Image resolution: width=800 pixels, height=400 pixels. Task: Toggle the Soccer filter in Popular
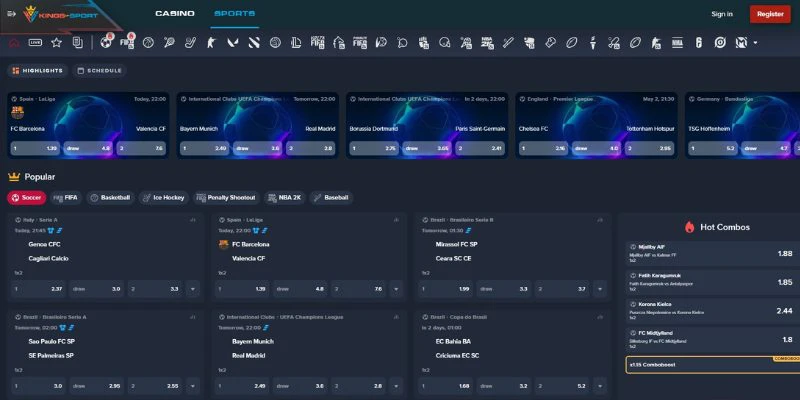point(27,197)
